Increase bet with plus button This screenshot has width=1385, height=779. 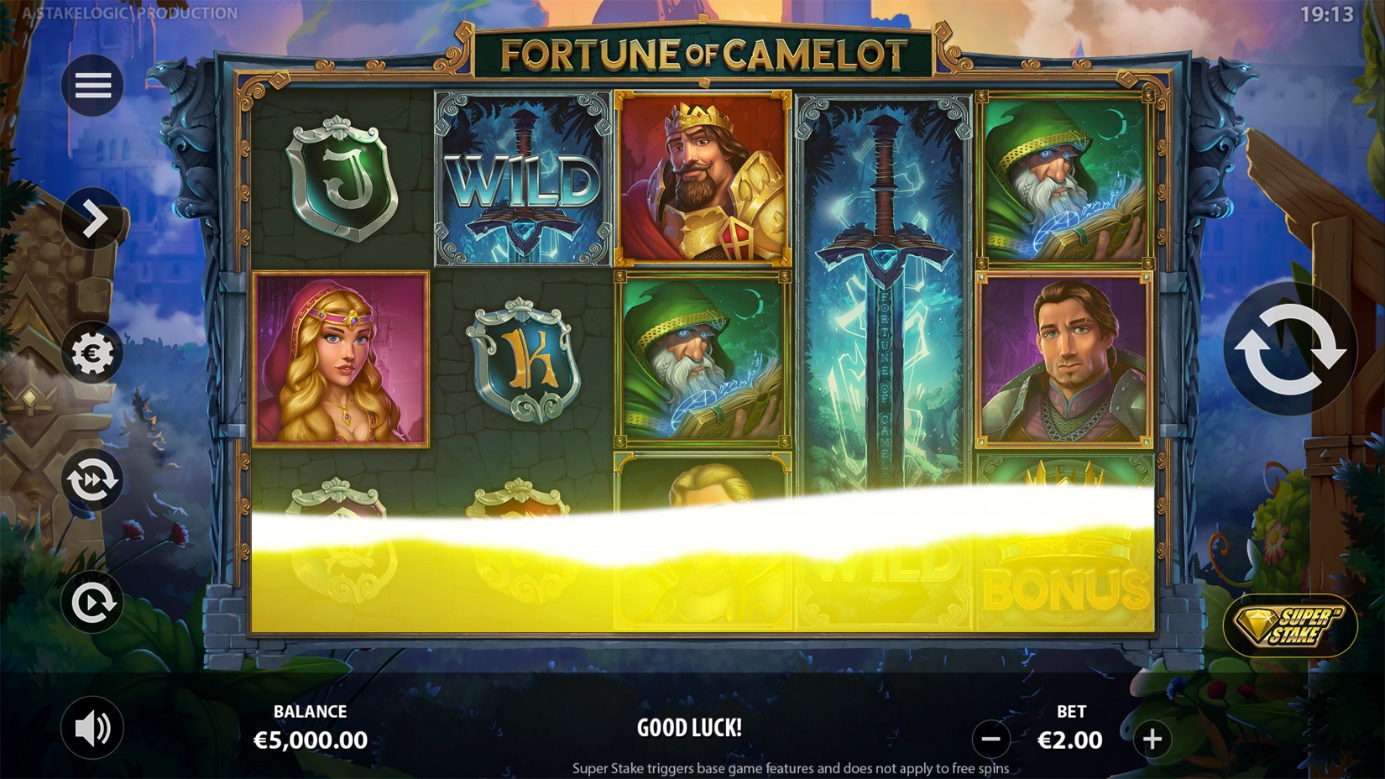tap(1152, 739)
